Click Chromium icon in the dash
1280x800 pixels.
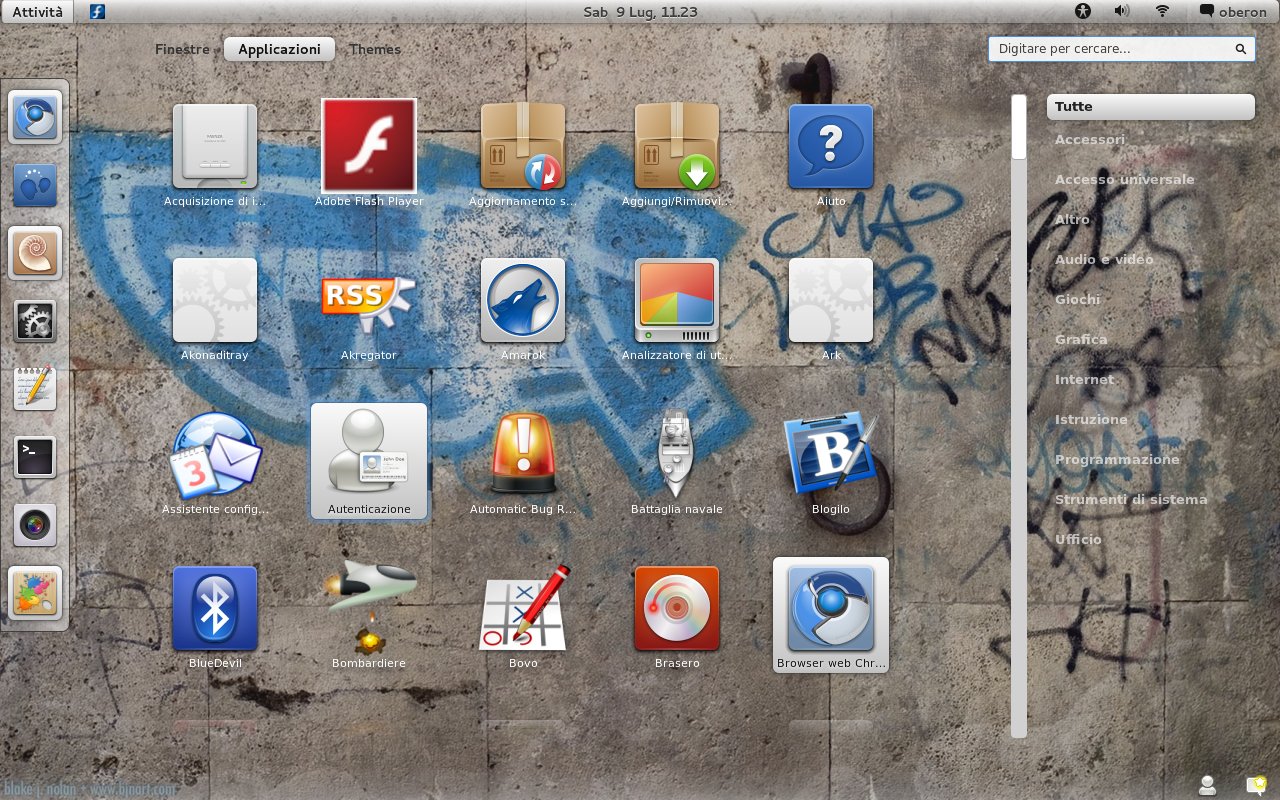(36, 117)
